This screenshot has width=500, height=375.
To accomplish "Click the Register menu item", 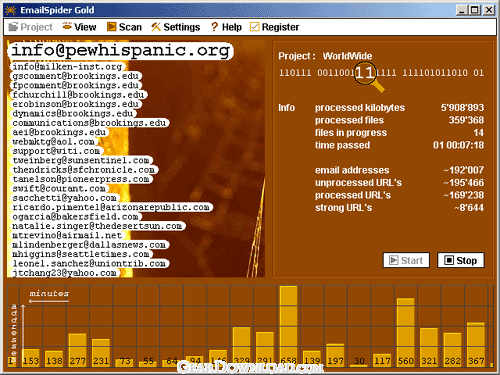I will tap(274, 27).
